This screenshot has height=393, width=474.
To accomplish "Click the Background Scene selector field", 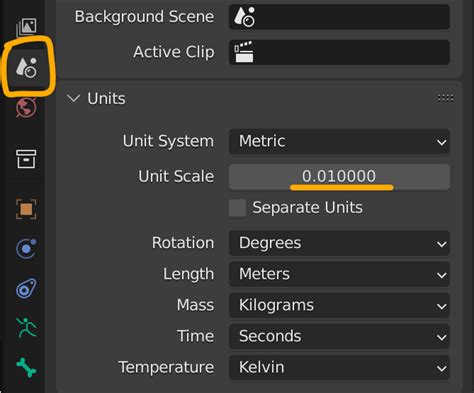I will 339,17.
